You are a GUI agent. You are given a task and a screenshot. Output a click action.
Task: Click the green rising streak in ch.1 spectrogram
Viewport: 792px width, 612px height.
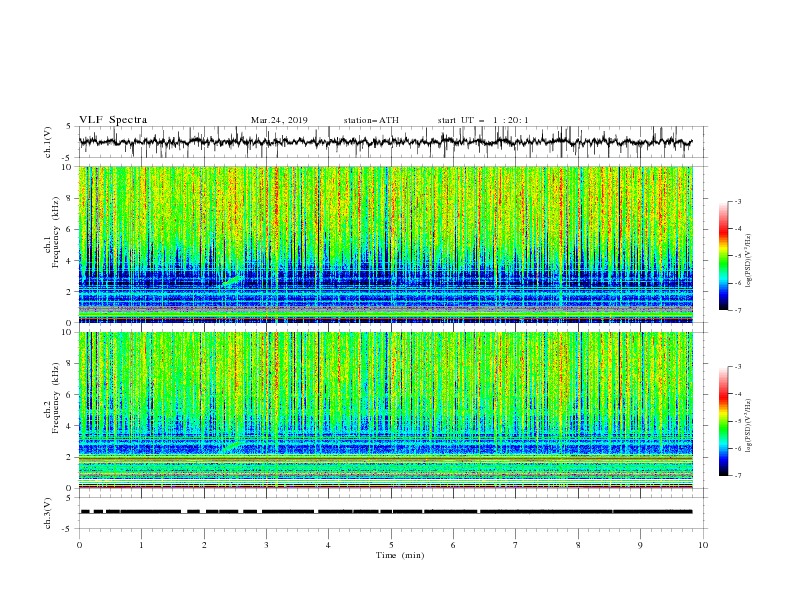(x=233, y=280)
